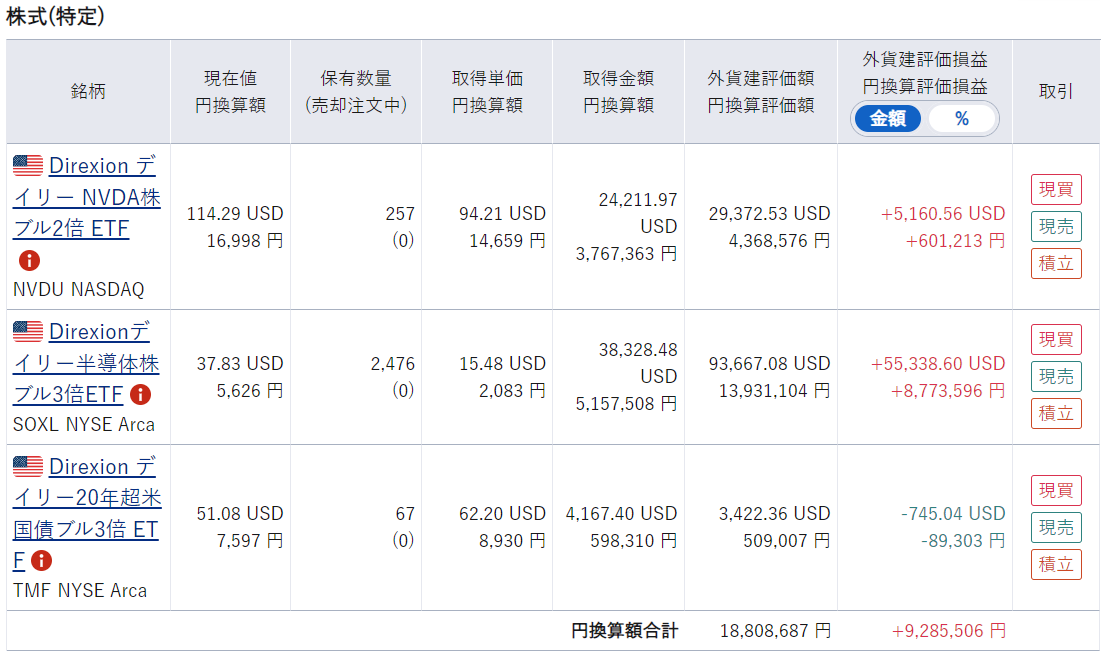Screen dimensions: 1106x660
Task: Click 現買 button for NVDU
Action: coord(1056,190)
